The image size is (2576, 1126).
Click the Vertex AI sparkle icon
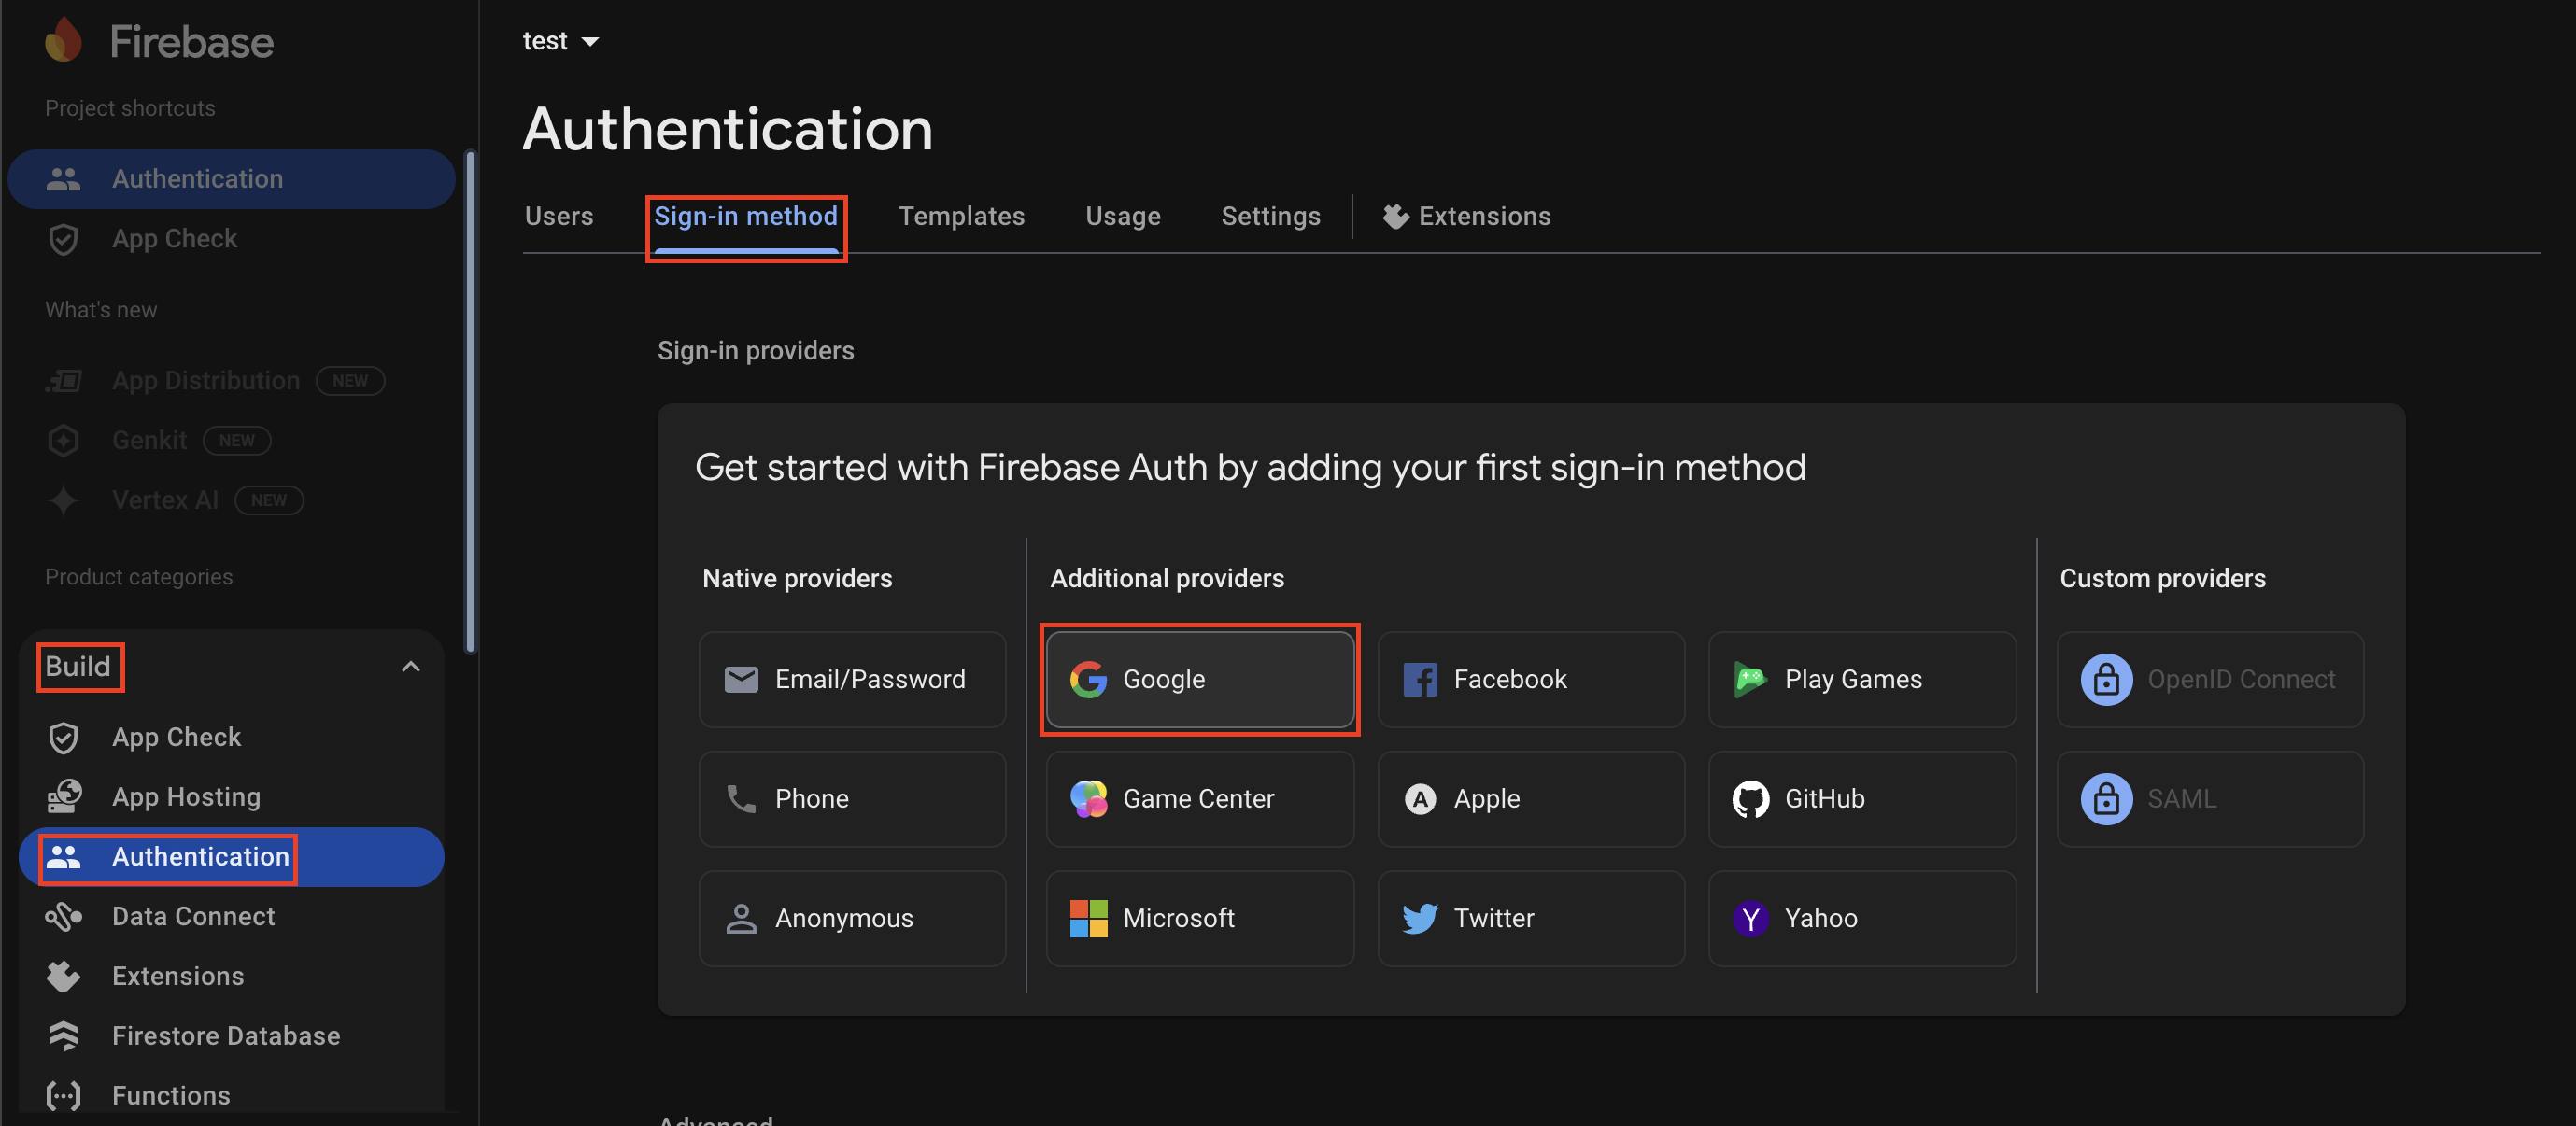click(63, 500)
